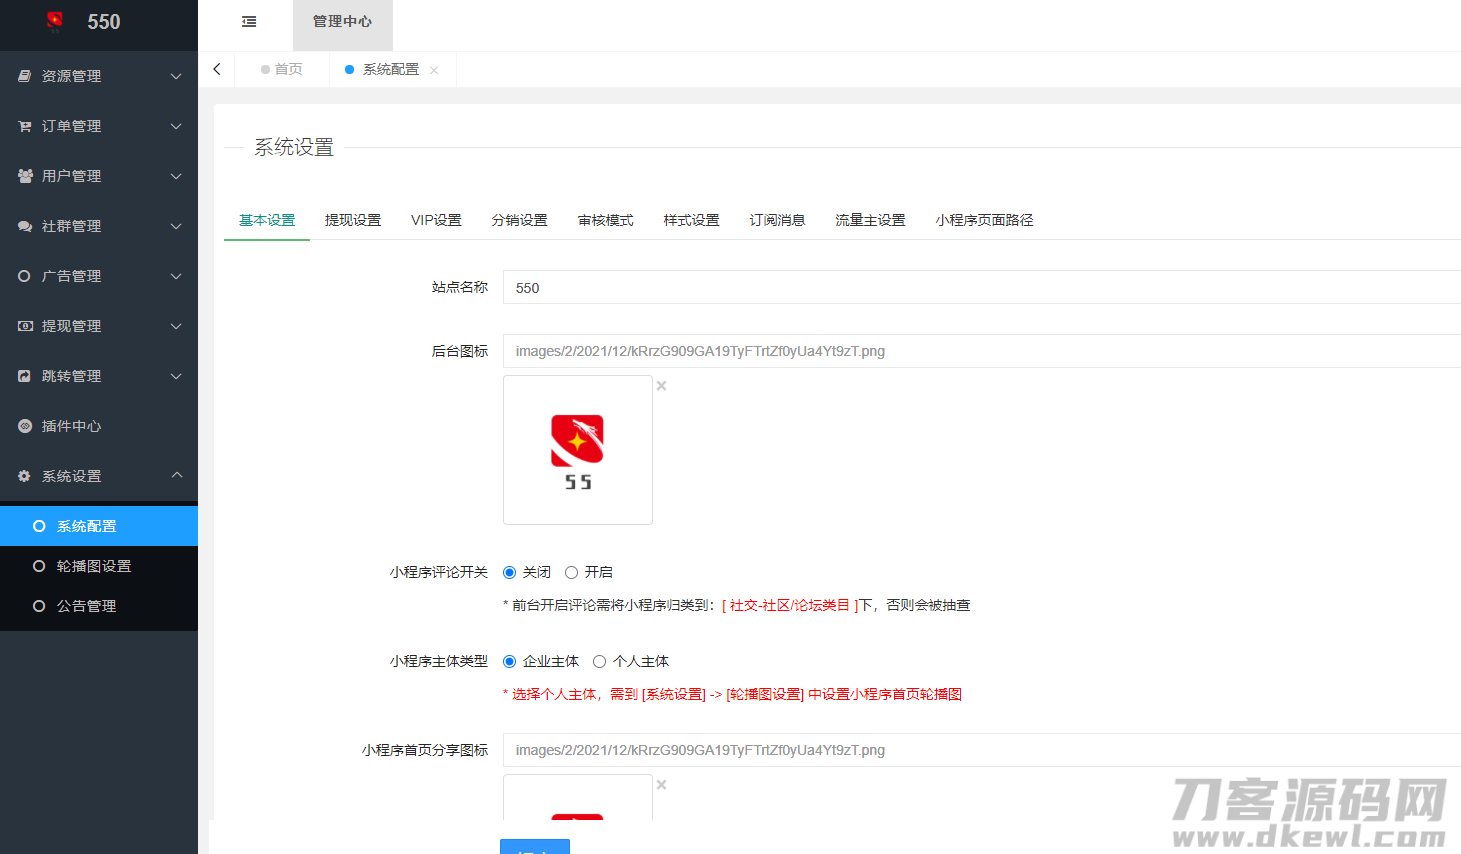Click the 550 logo icon in header
1461x854 pixels.
pos(55,21)
